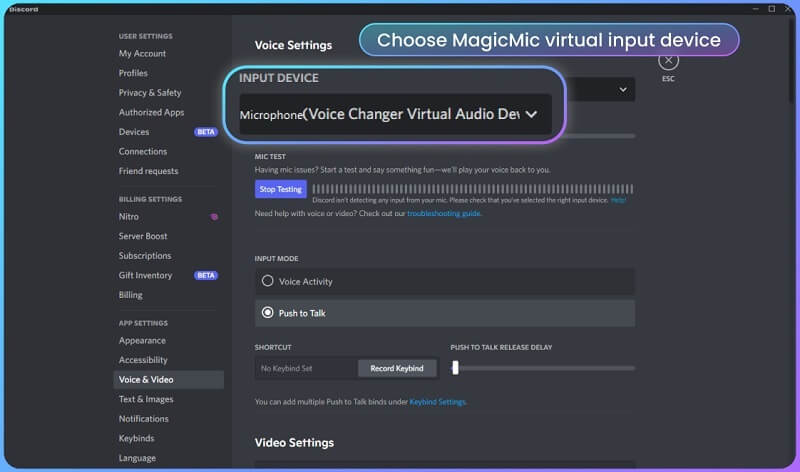Click the Push to Talk release delay slider
Viewport: 800px width, 472px height.
coord(543,368)
